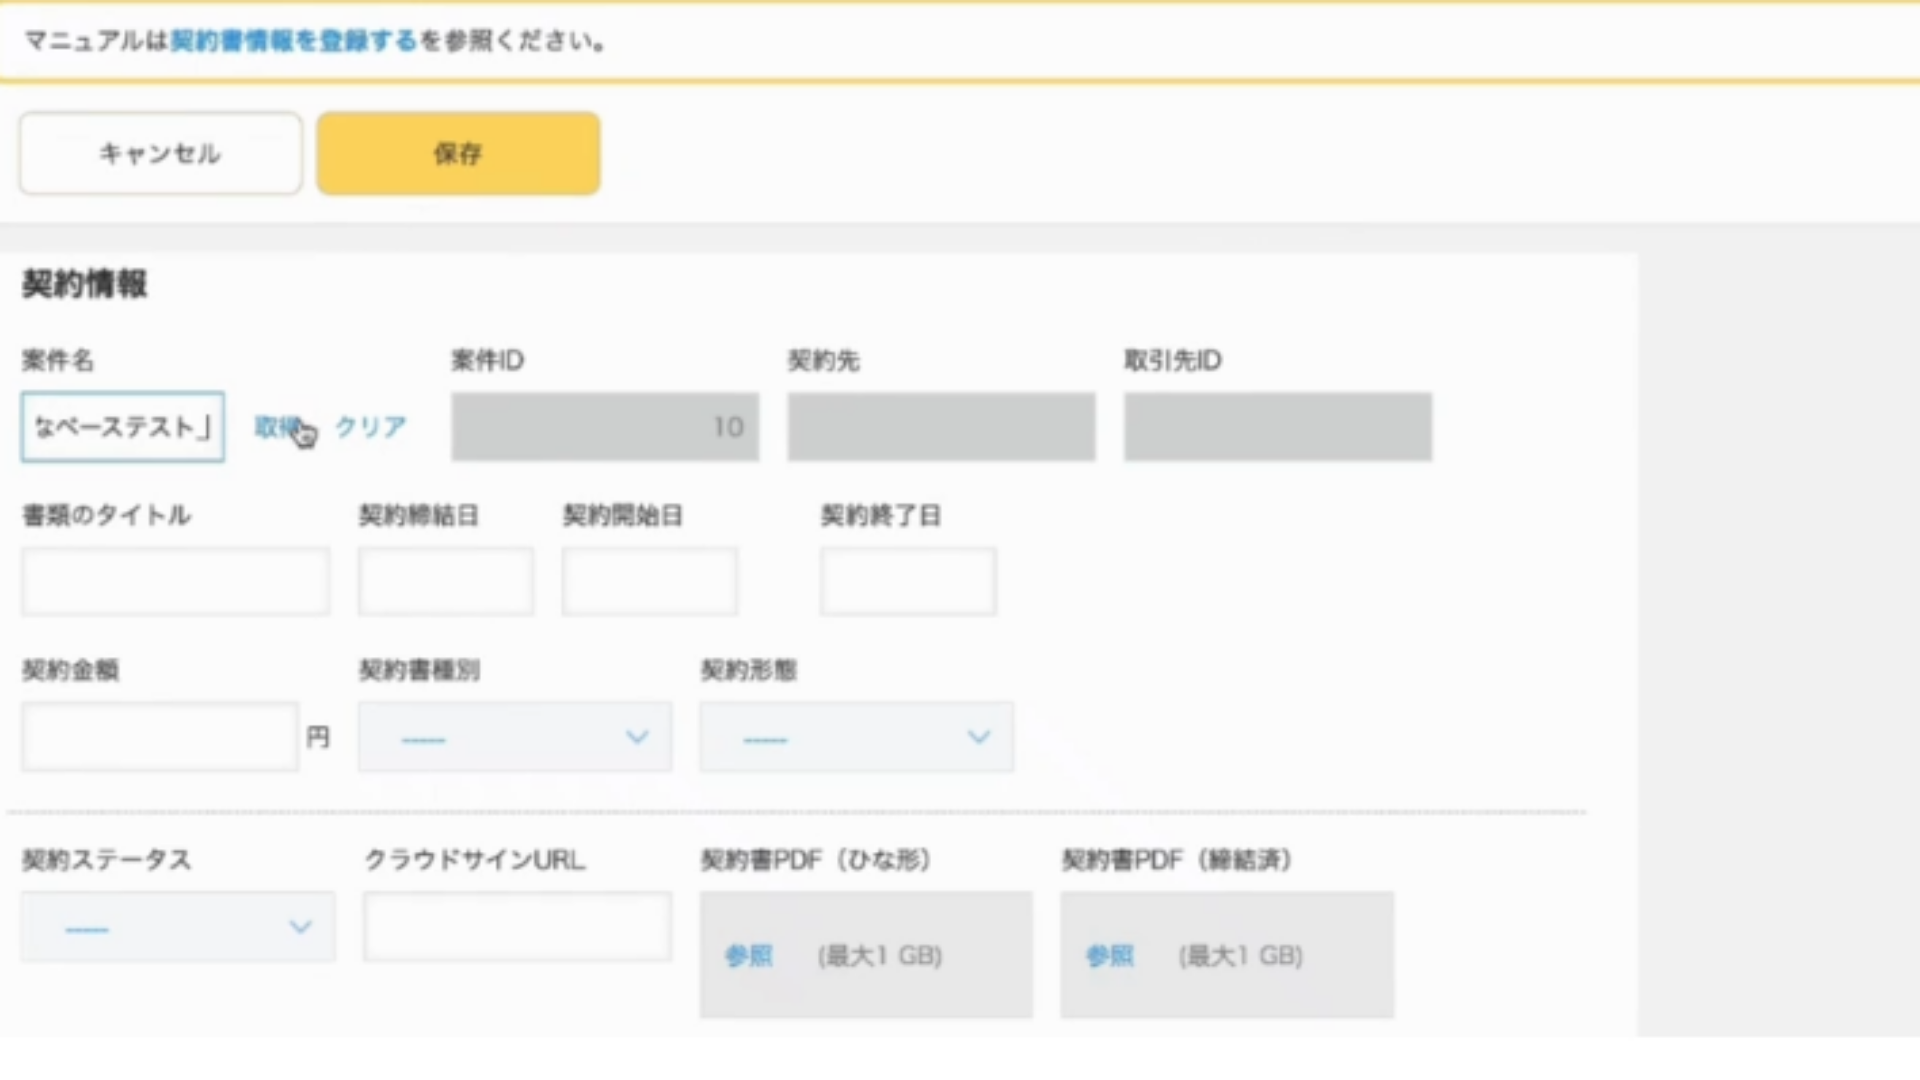
Task: Open the 契約形態 dropdown
Action: coord(855,737)
